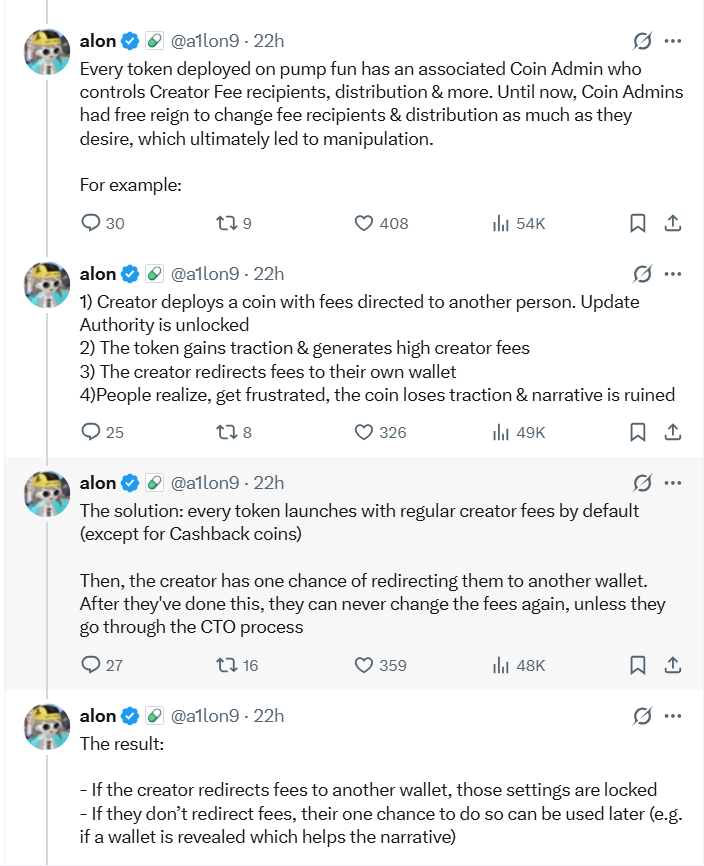This screenshot has height=866, width=704.
Task: Like the tweet with 326 likes
Action: pos(365,432)
